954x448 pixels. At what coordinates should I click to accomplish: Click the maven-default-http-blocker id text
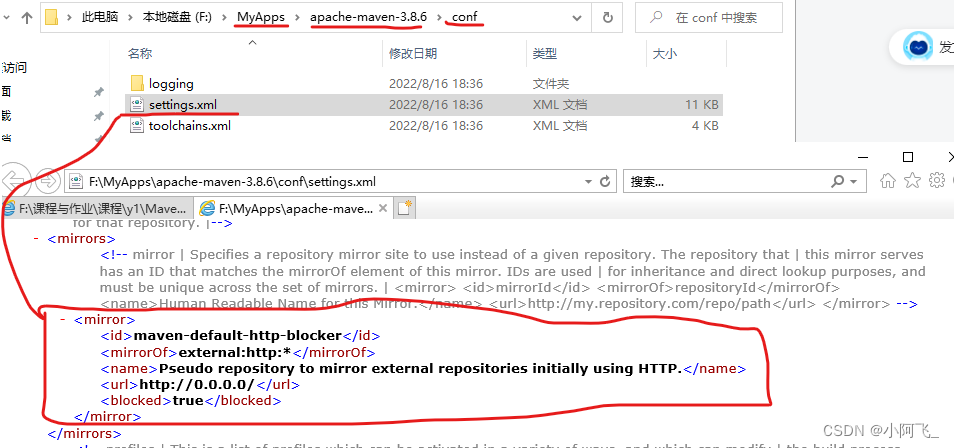(238, 335)
